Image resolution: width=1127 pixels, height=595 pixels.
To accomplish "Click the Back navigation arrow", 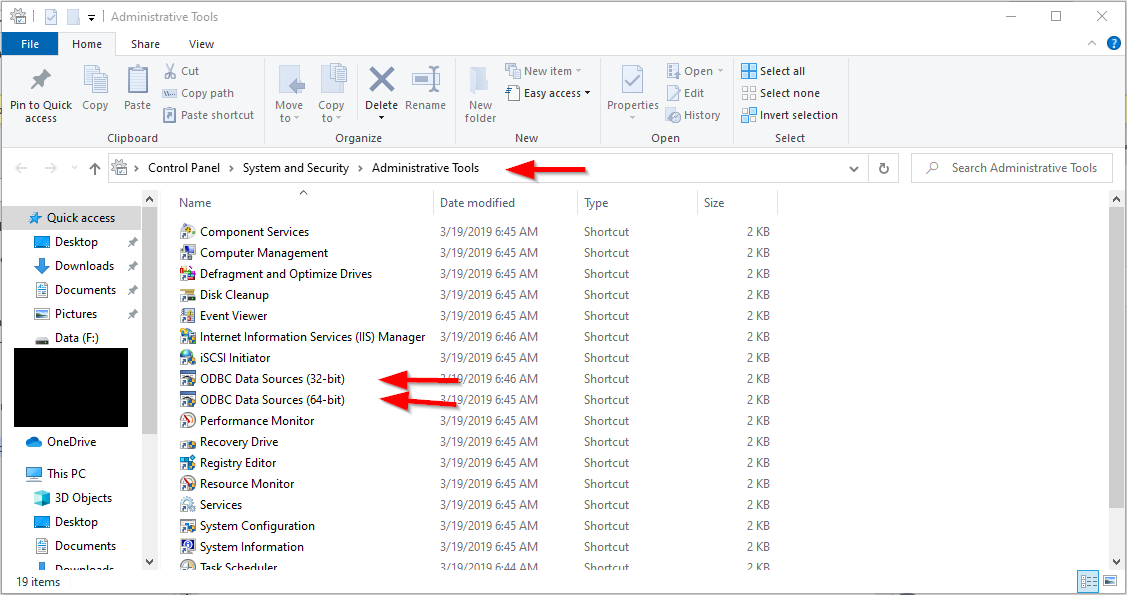I will click(x=21, y=168).
